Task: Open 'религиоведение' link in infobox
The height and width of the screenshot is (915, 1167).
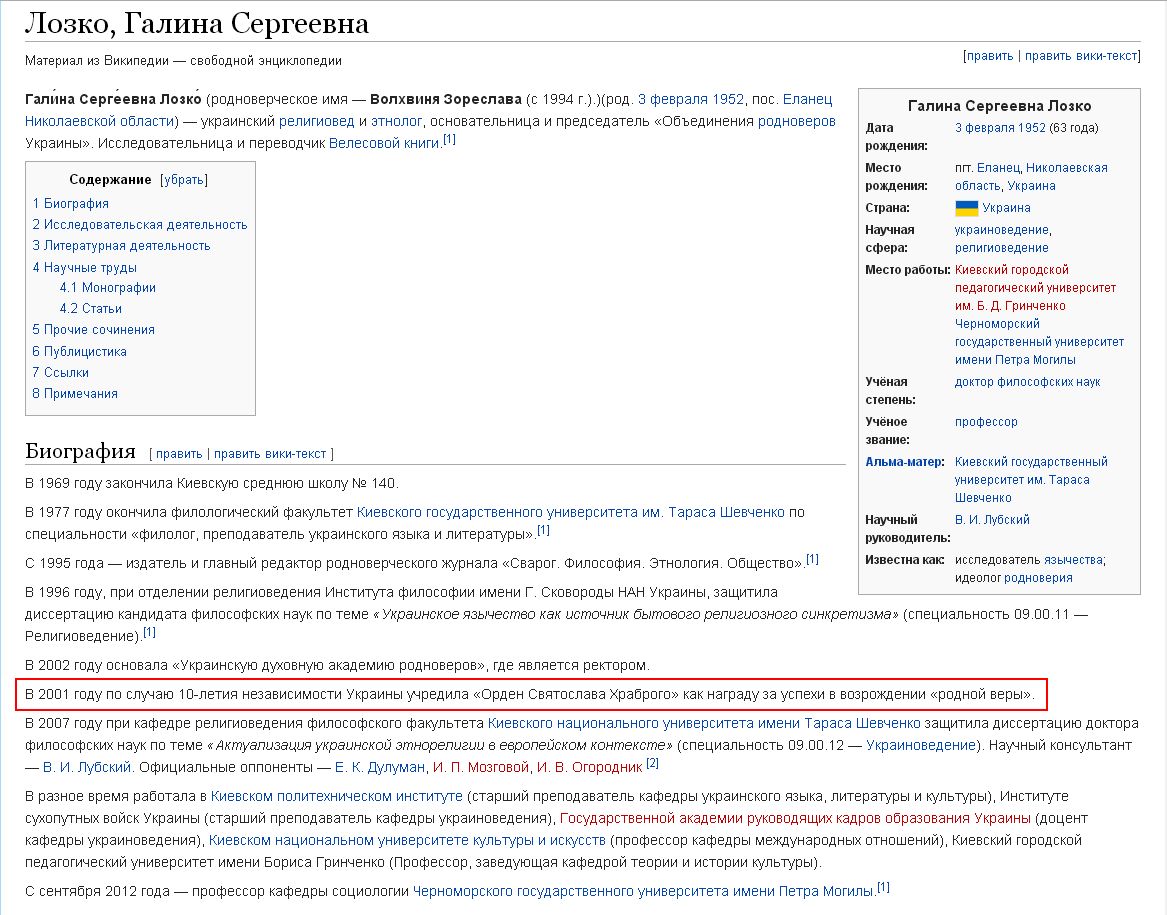Action: click(1002, 247)
